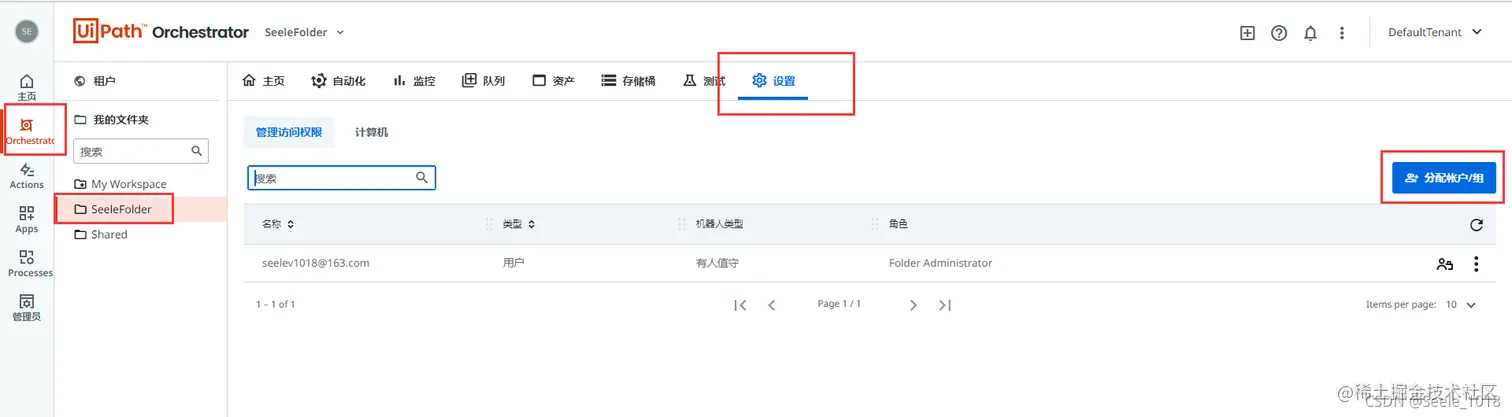
Task: Click the 角色 column header
Action: (x=898, y=224)
